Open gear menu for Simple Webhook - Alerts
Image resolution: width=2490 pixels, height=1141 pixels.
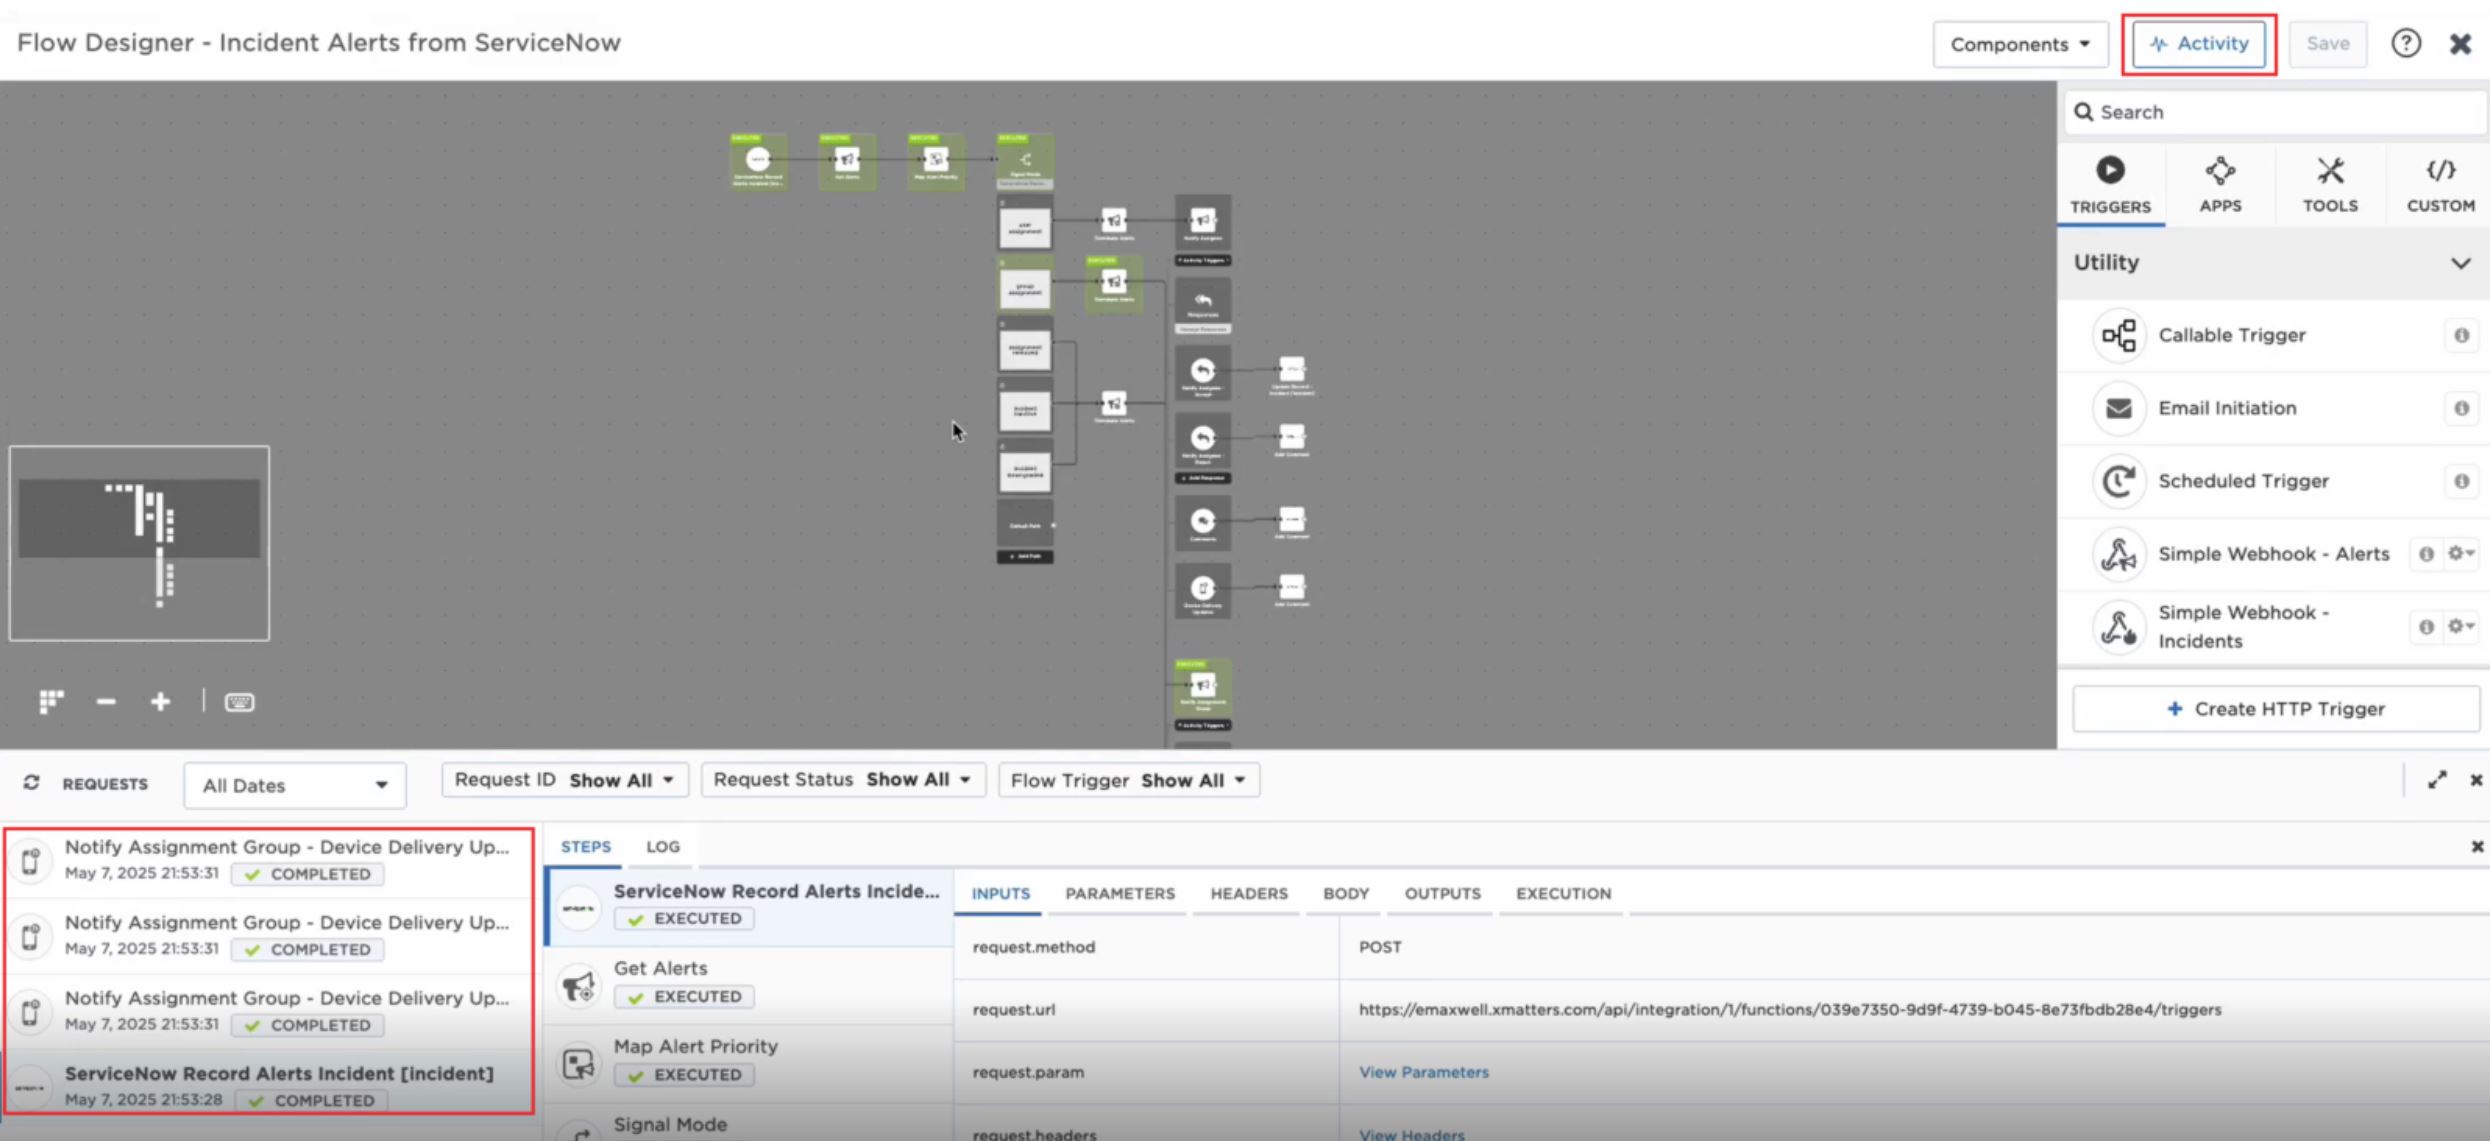click(x=2460, y=553)
